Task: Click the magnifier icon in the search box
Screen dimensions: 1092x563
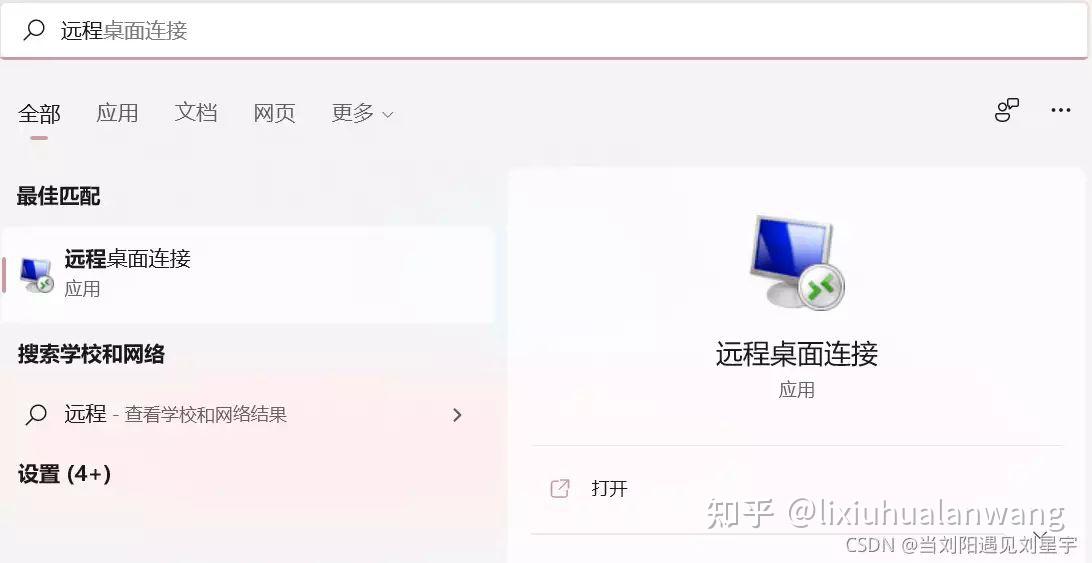Action: tap(34, 29)
